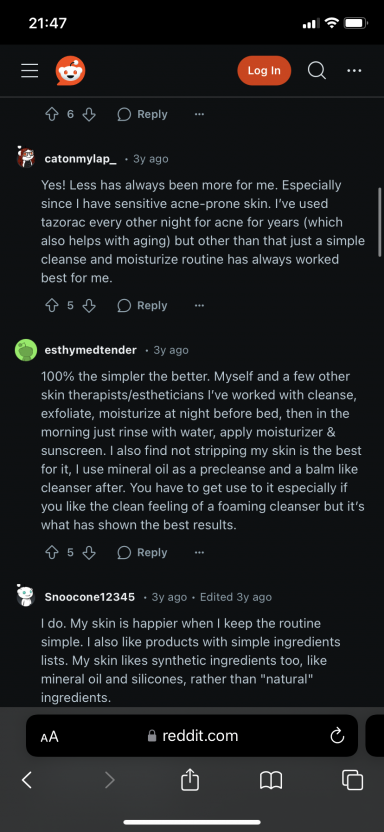Upvote catonmylap_'s comment
384x832 pixels.
[52, 306]
